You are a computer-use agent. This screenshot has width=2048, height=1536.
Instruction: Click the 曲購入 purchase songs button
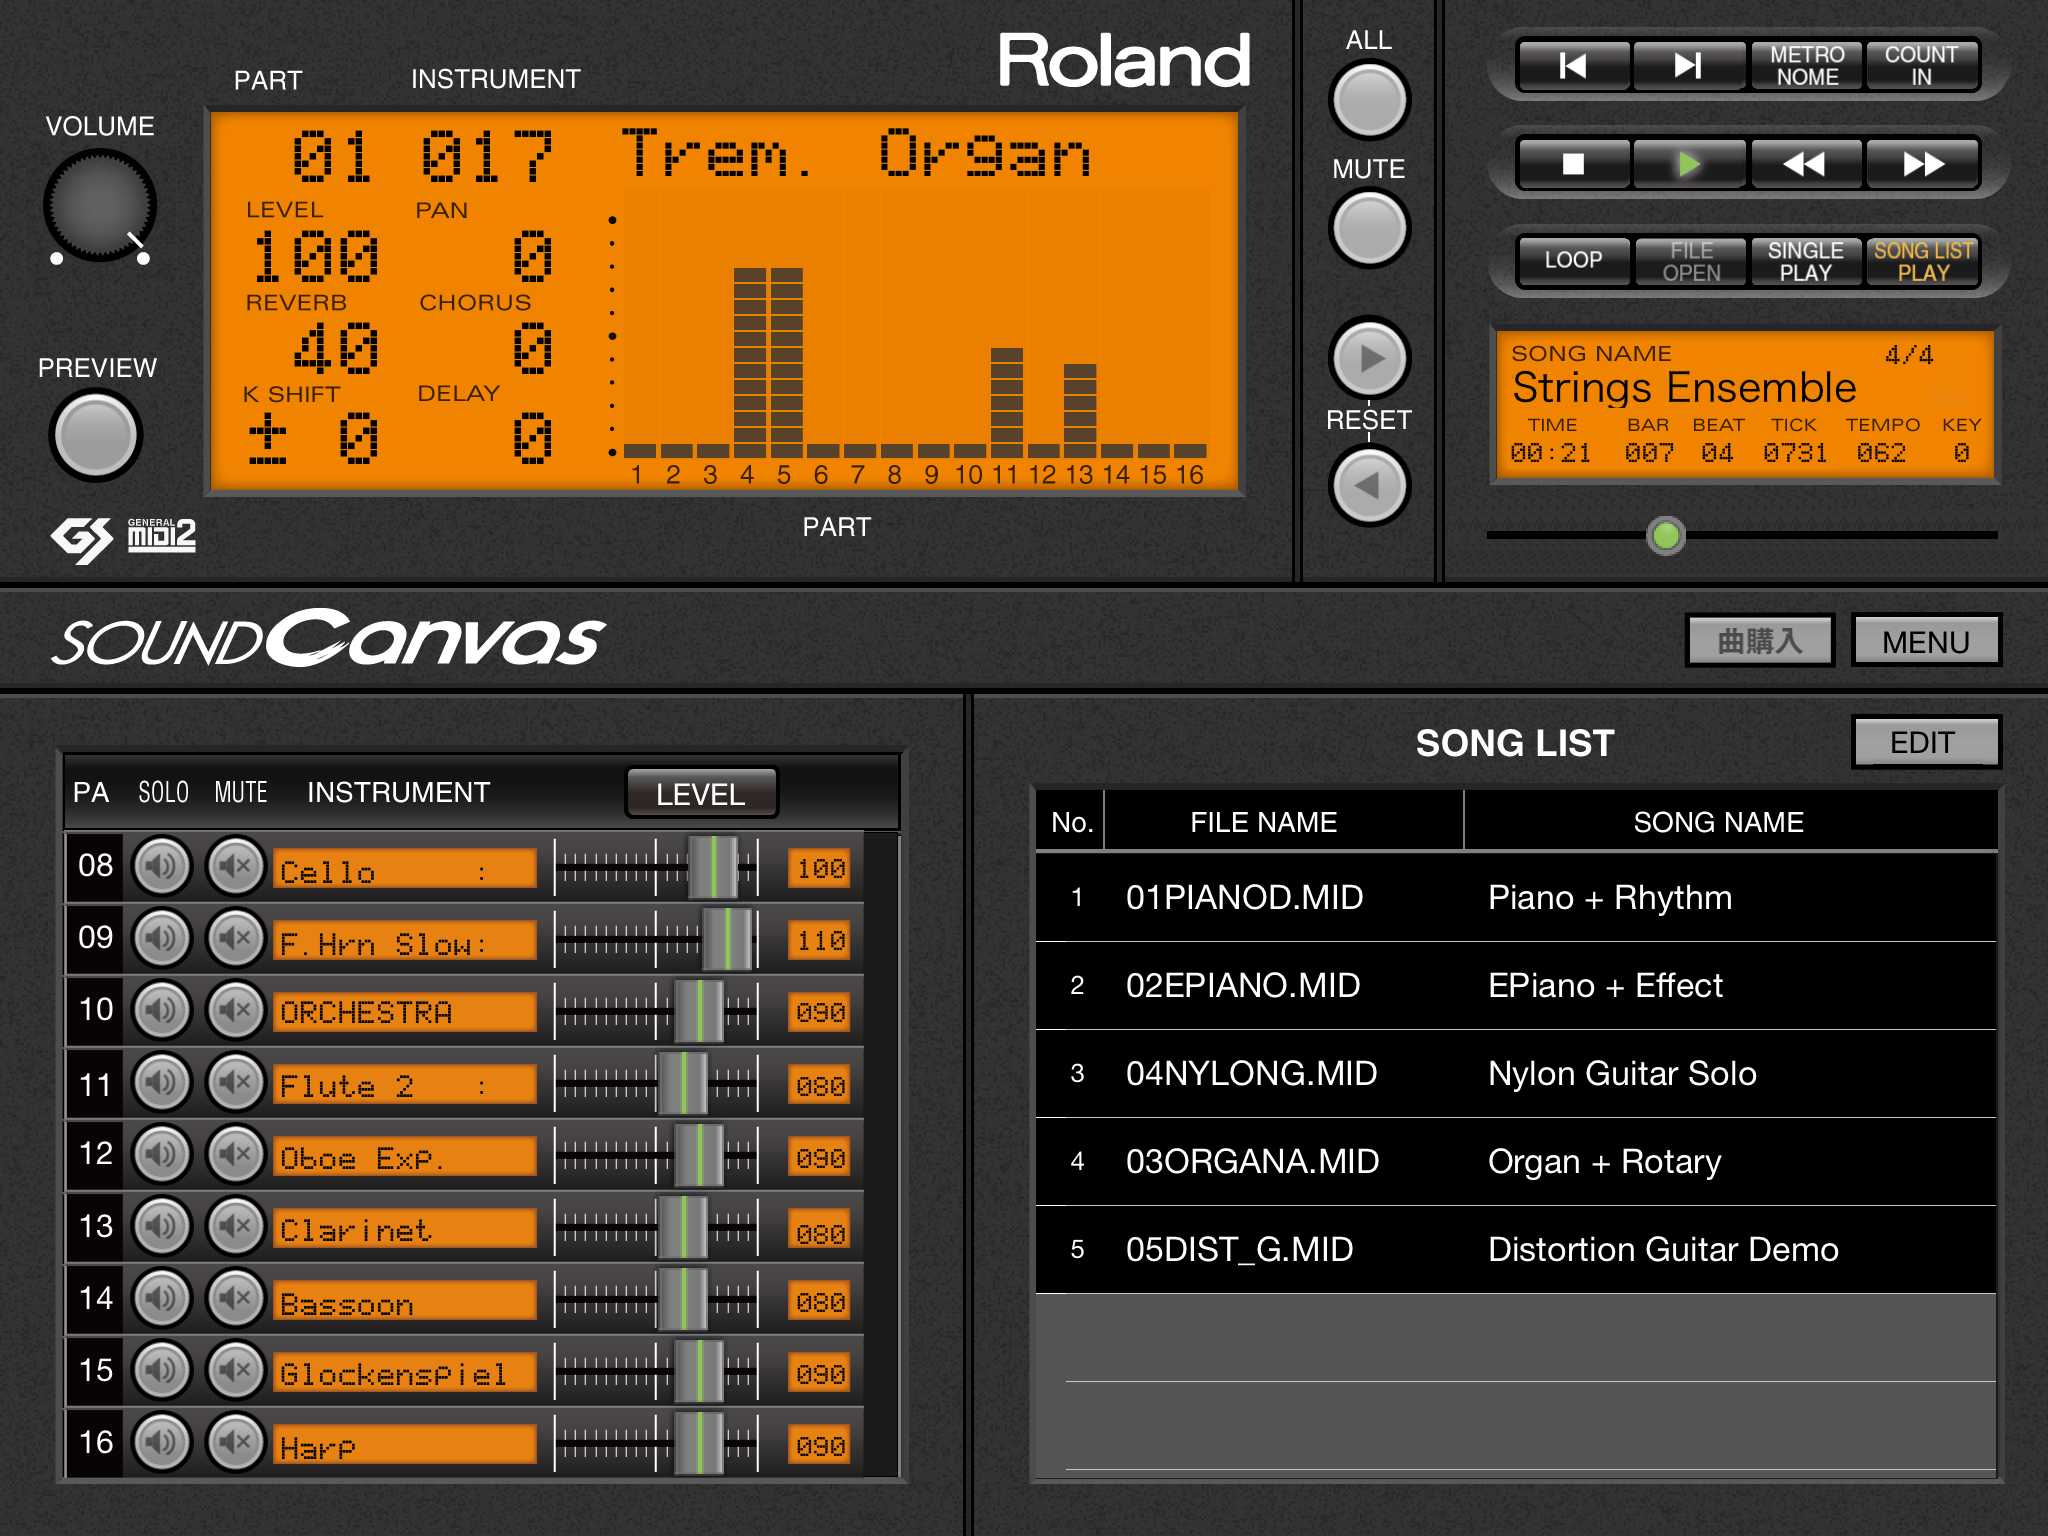coord(1760,641)
